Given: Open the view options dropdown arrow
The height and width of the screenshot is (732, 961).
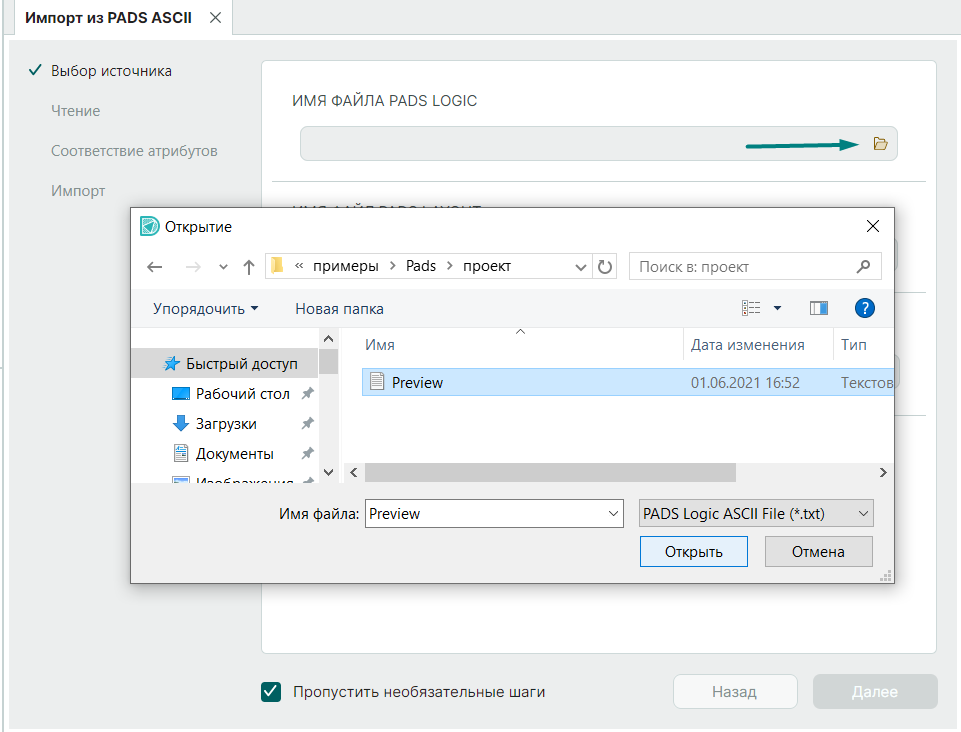Looking at the screenshot, I should (778, 308).
